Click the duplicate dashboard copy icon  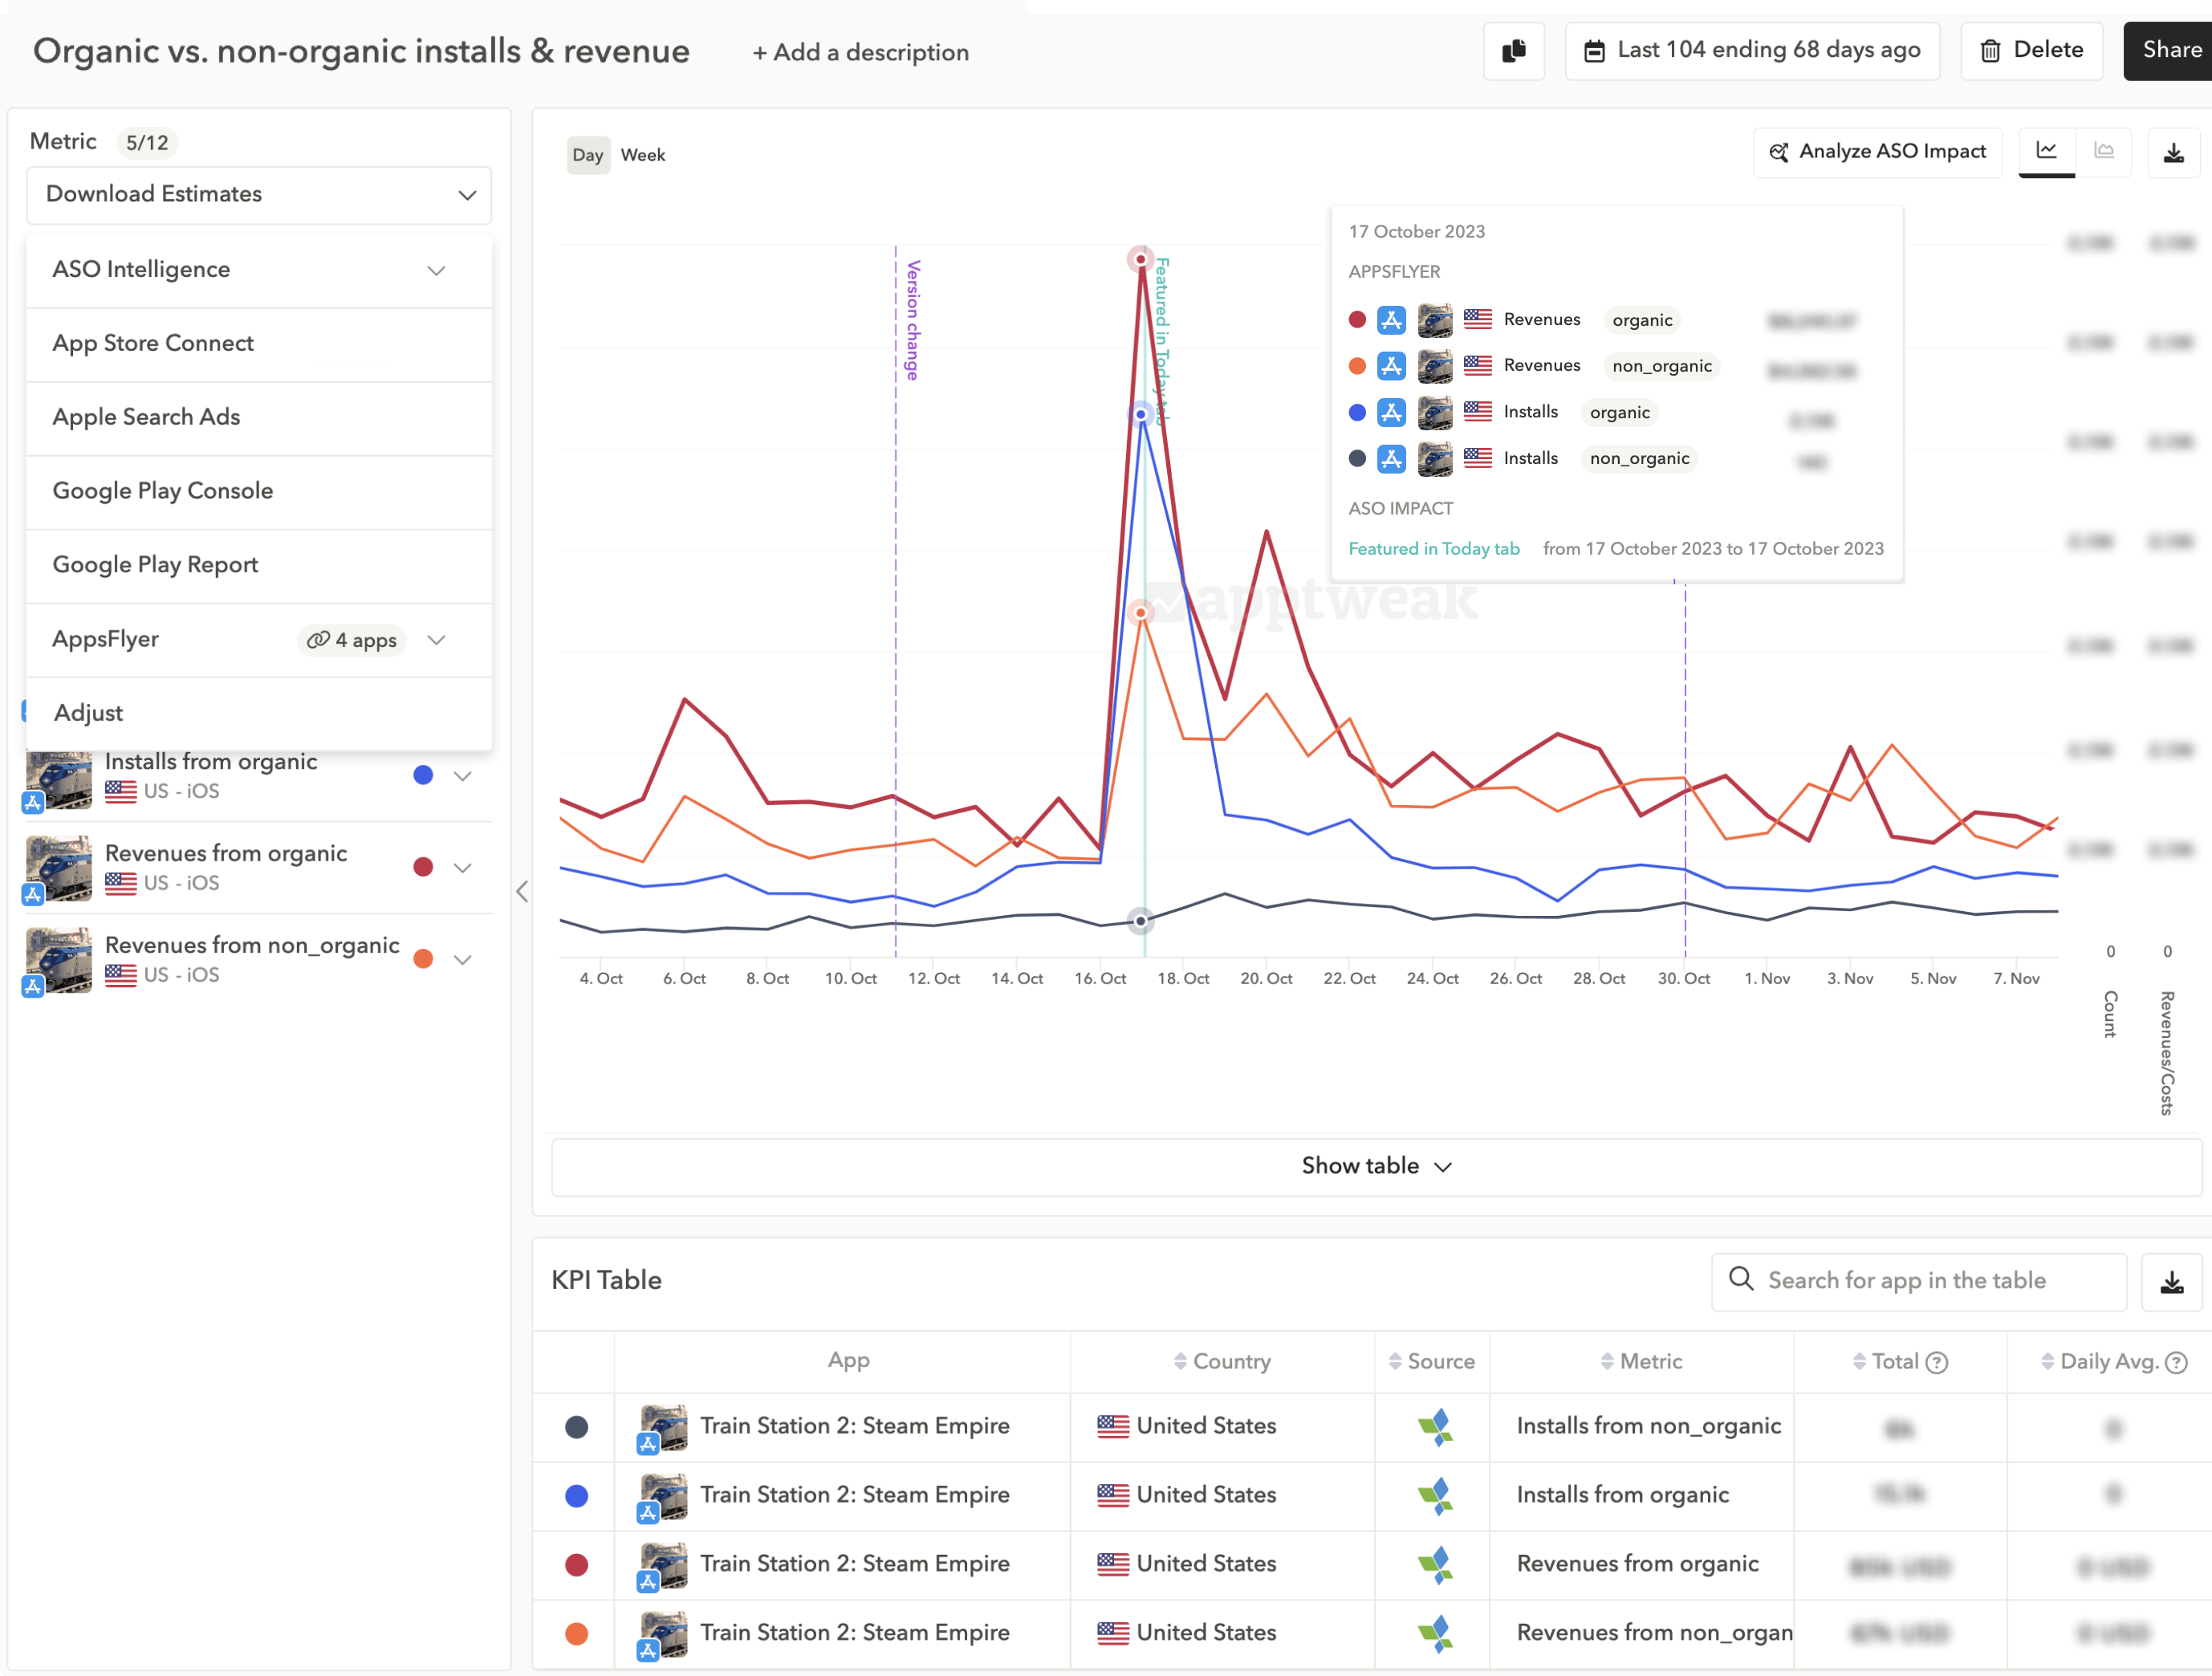pyautogui.click(x=1513, y=51)
